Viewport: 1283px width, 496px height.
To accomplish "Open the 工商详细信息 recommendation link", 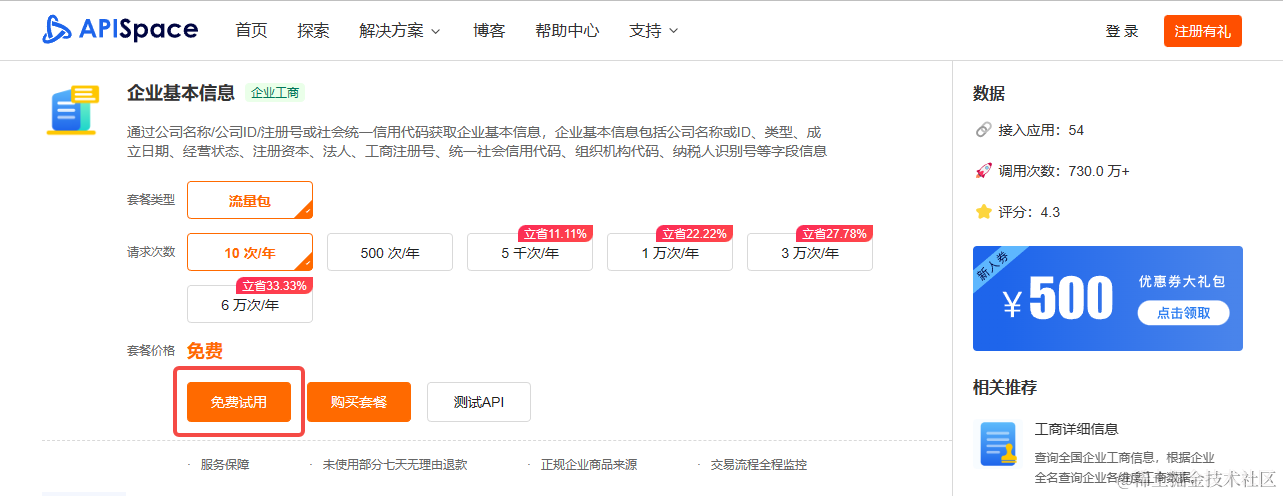I will 1076,429.
